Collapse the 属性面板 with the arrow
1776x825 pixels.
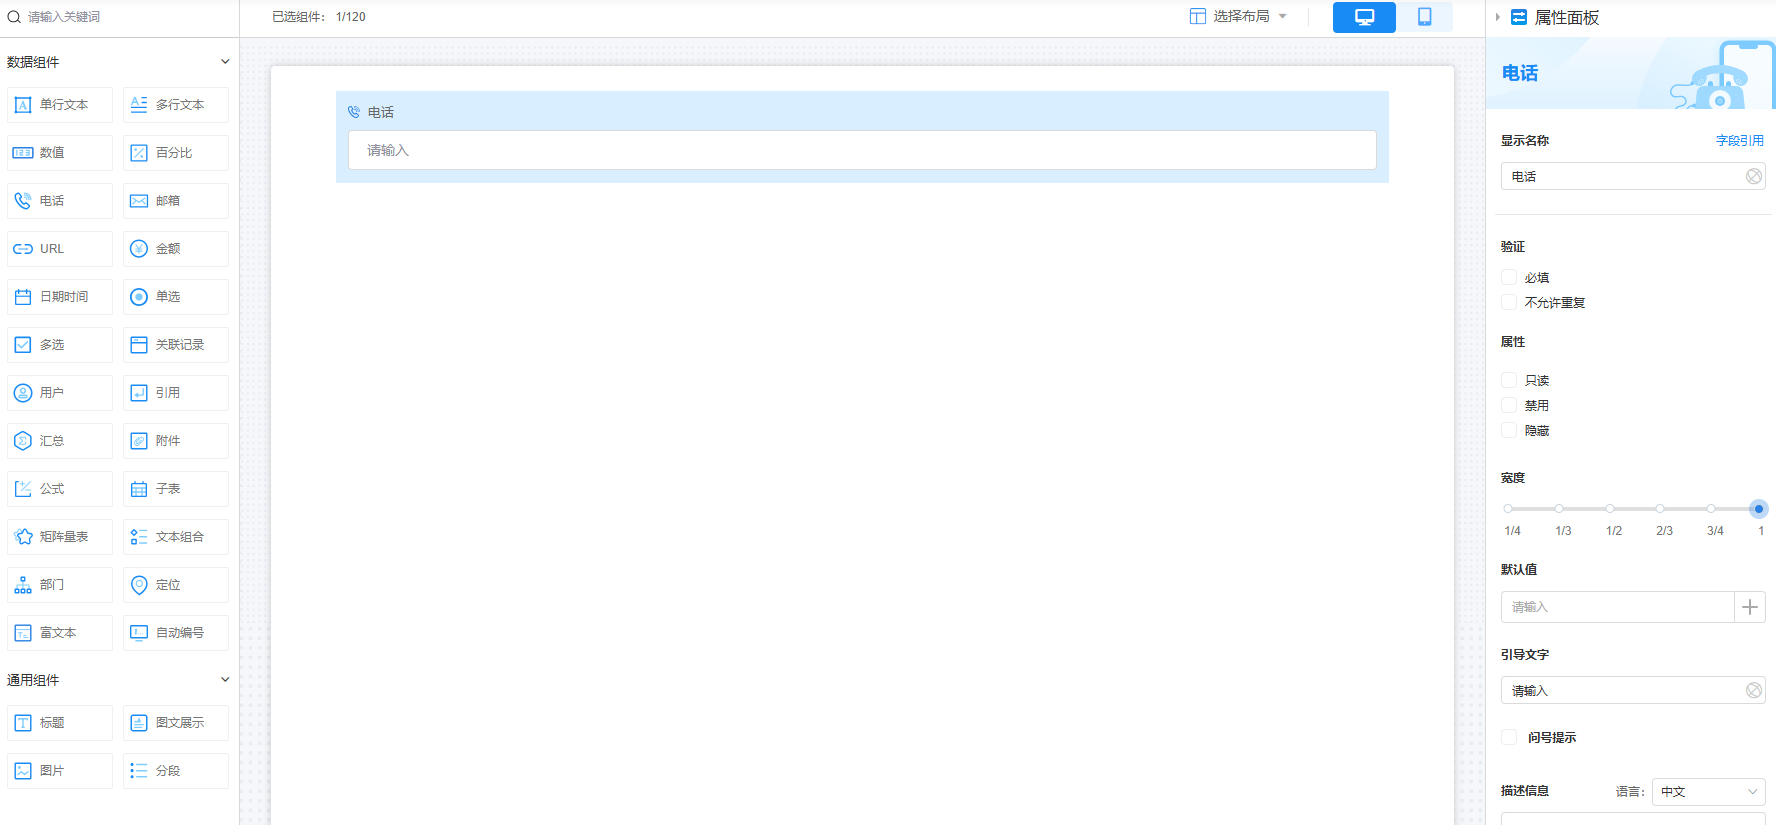[x=1497, y=17]
